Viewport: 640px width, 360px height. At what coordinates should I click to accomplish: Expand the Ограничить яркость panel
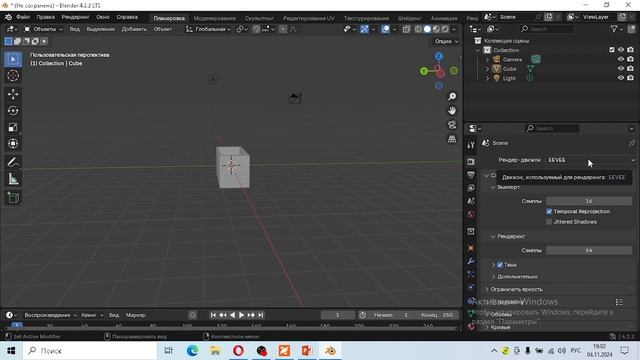point(513,289)
